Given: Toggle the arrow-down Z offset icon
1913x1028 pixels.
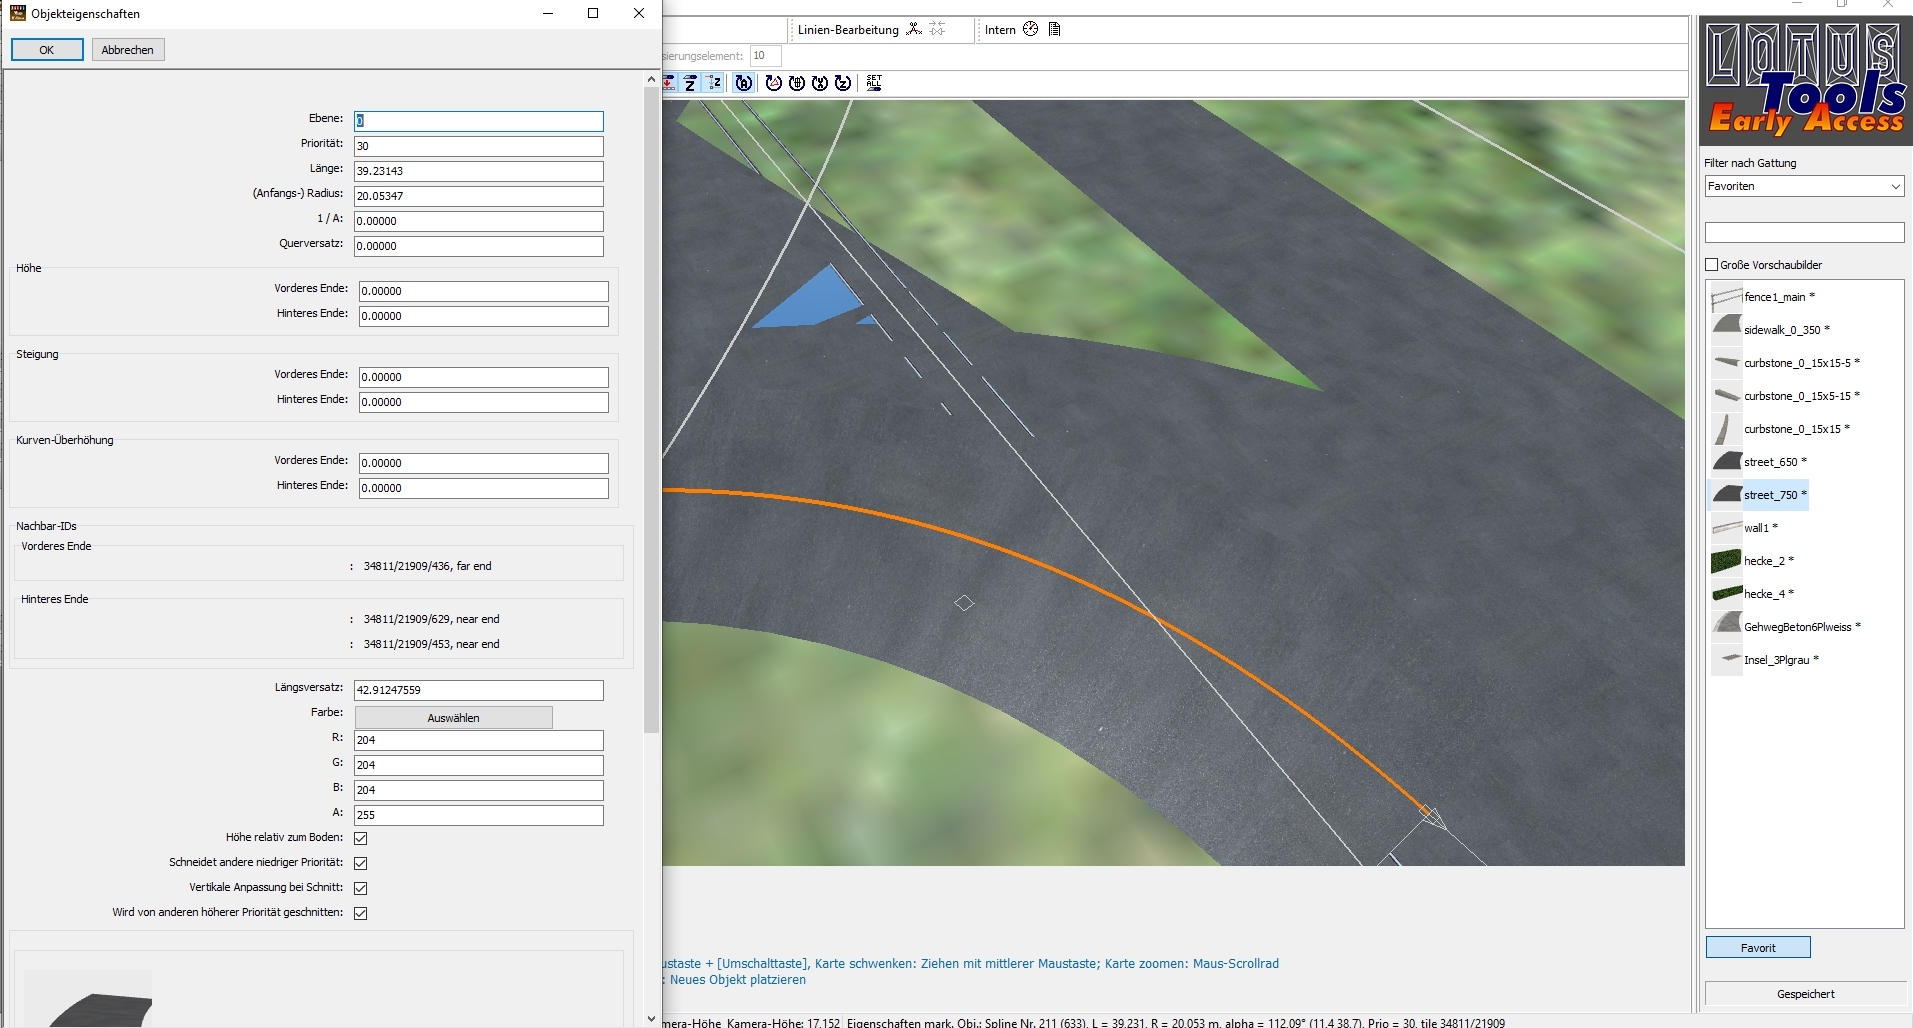Looking at the screenshot, I should pyautogui.click(x=714, y=83).
